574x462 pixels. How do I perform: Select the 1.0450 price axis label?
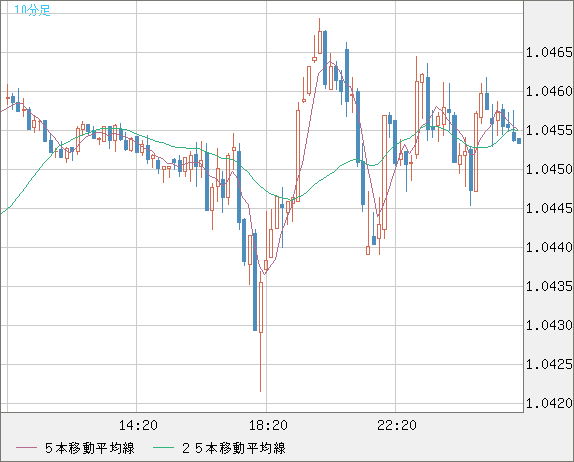point(549,169)
